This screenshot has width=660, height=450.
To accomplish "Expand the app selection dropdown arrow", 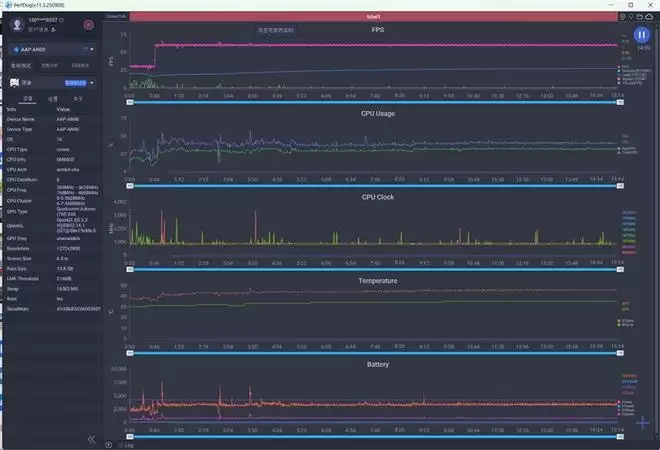I will point(91,83).
